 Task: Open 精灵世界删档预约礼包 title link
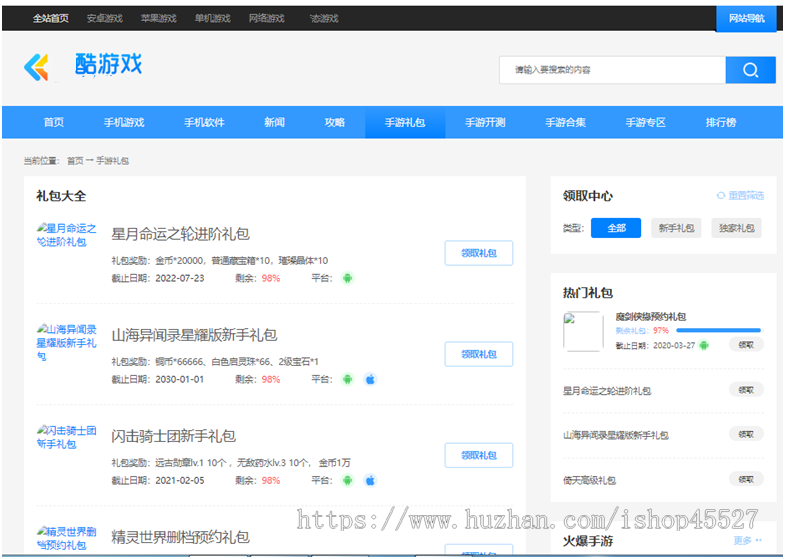(180, 537)
